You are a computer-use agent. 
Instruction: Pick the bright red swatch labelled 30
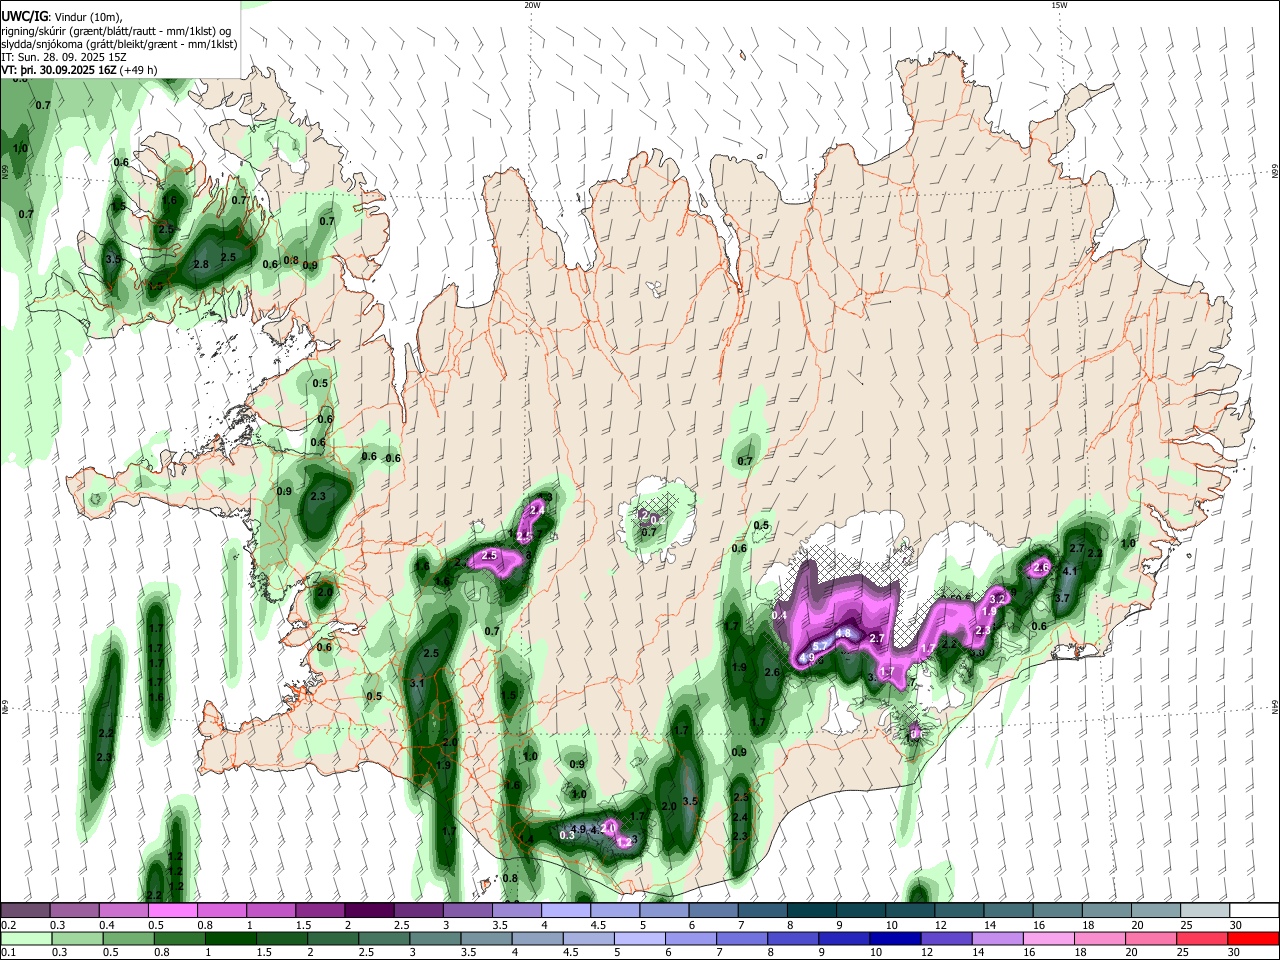tap(1252, 938)
